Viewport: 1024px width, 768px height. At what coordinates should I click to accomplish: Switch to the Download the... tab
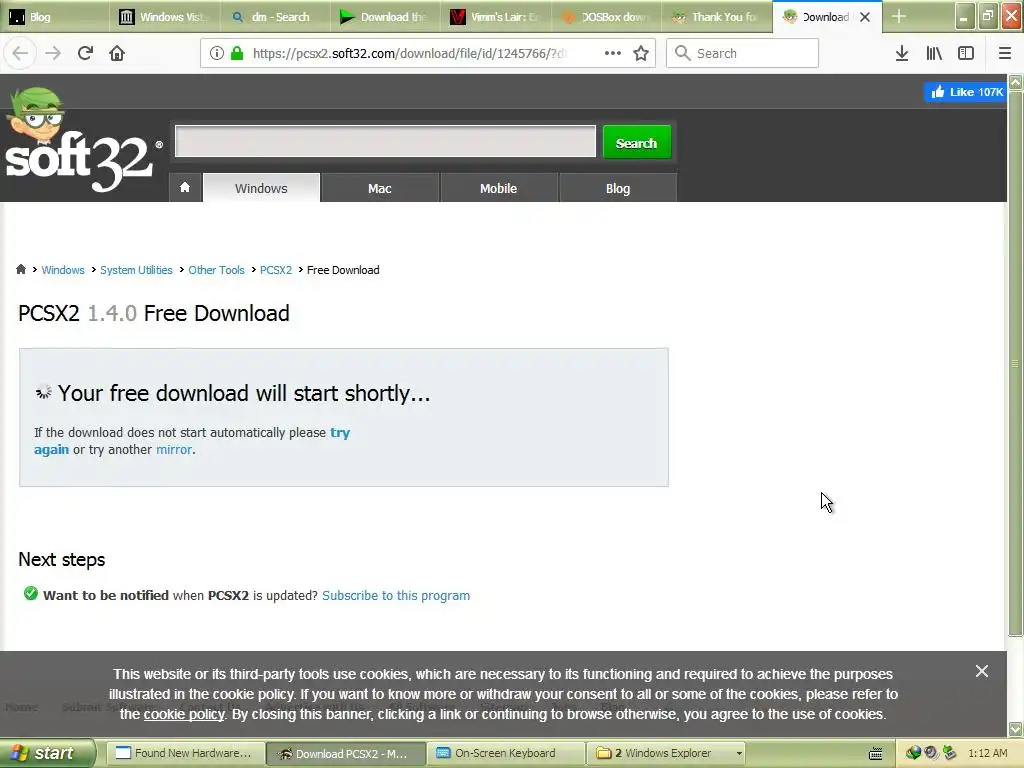(x=386, y=17)
